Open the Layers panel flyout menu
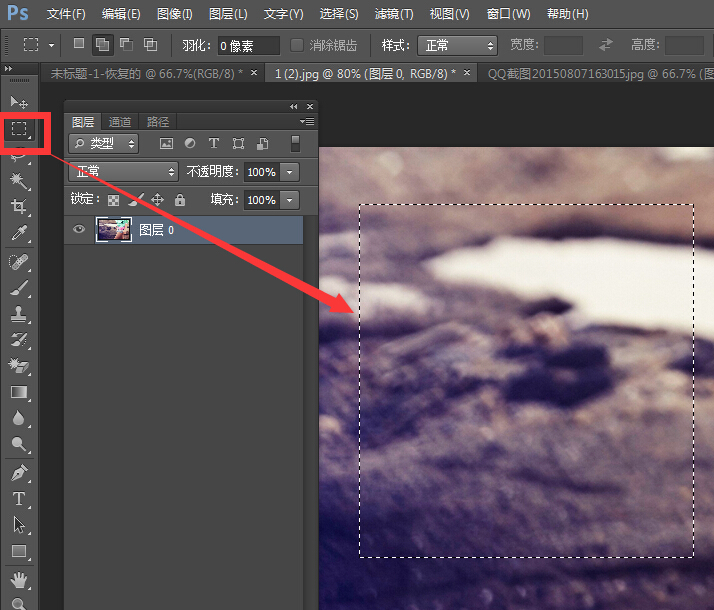 click(x=307, y=122)
